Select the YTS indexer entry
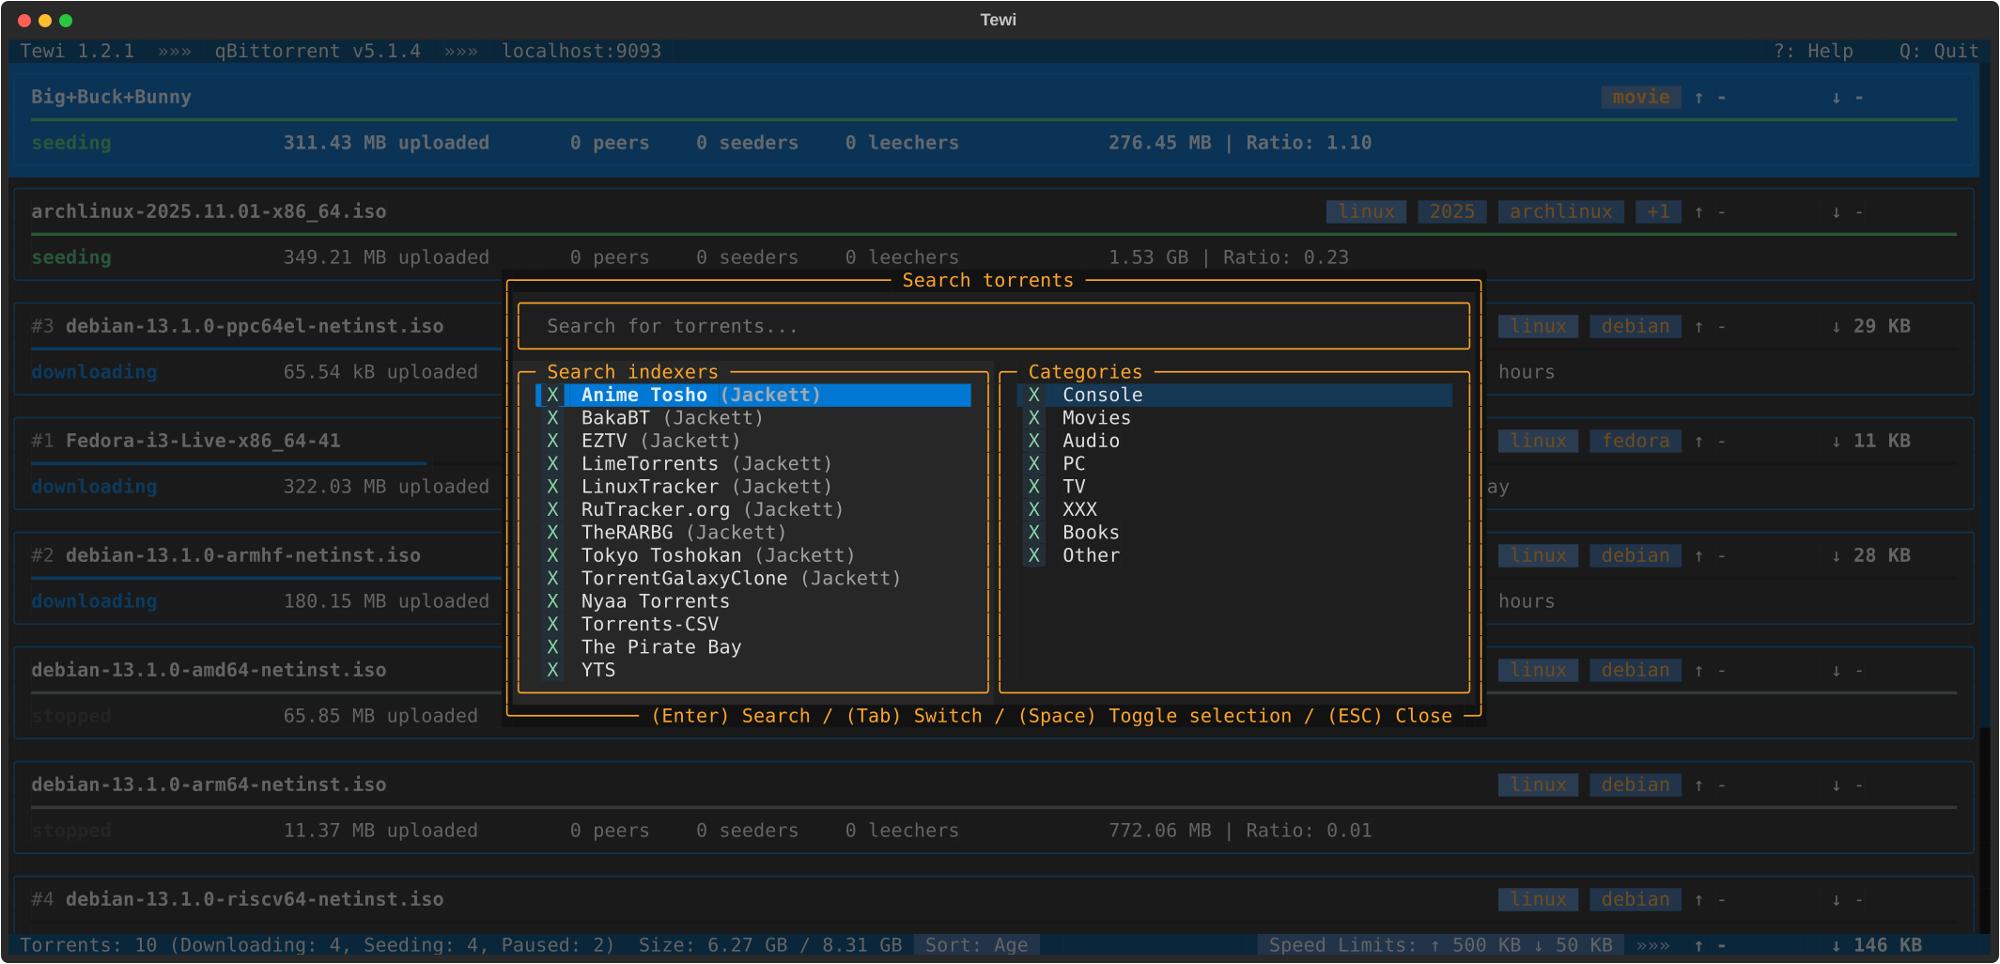This screenshot has height=964, width=2000. click(x=598, y=670)
